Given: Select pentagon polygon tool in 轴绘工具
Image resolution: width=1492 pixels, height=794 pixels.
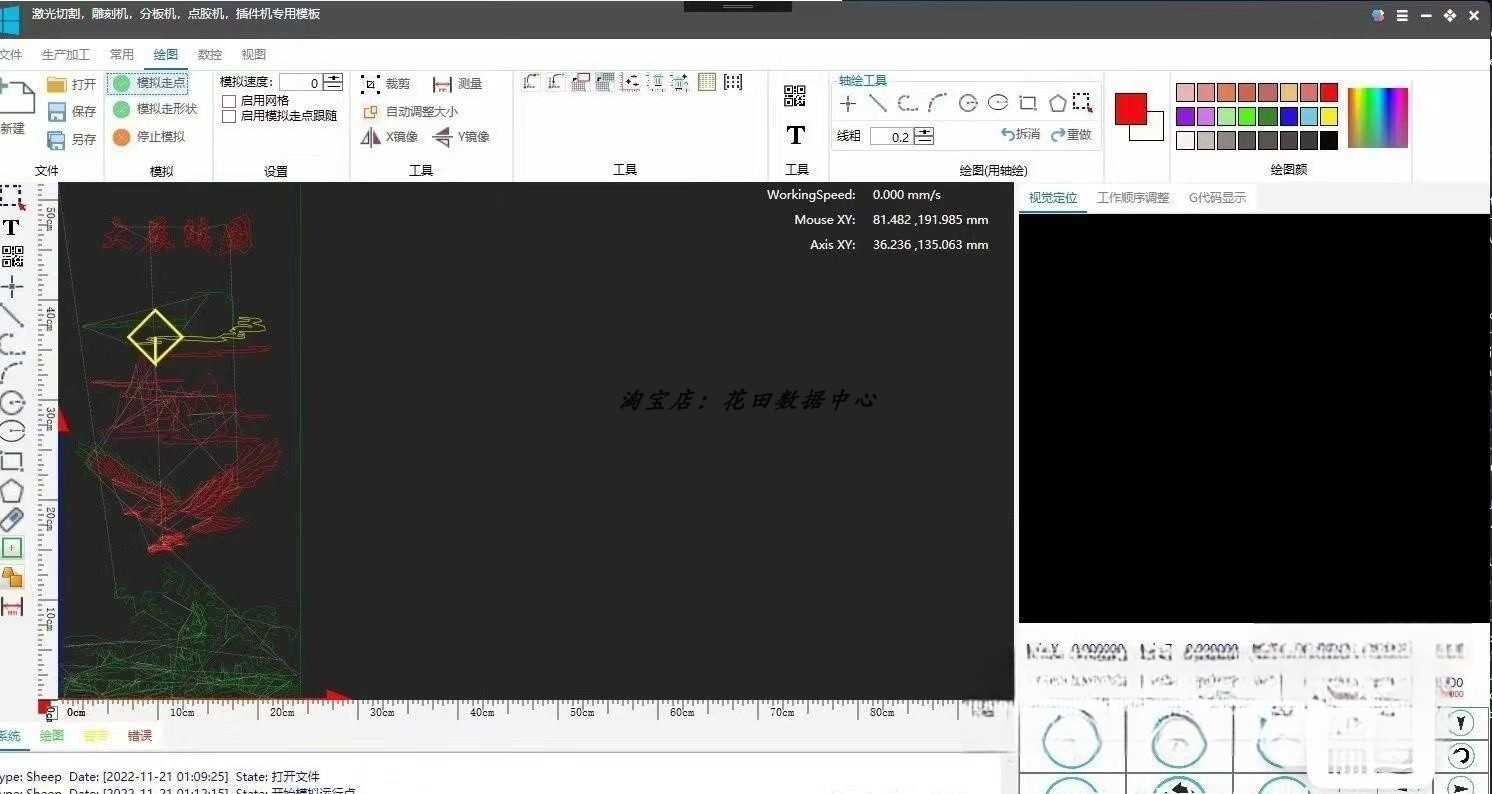Looking at the screenshot, I should click(1057, 103).
